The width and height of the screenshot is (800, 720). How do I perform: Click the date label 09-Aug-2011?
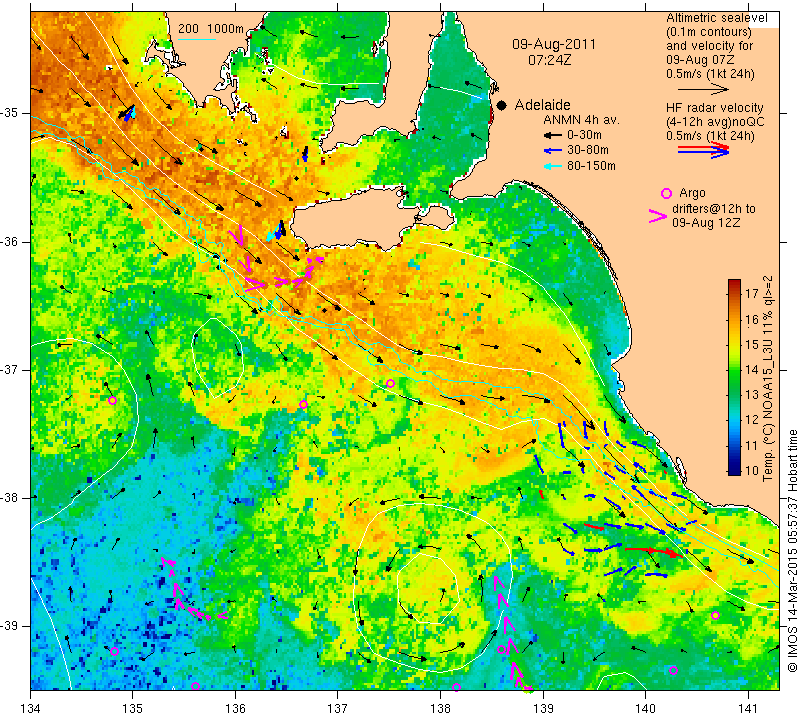554,44
